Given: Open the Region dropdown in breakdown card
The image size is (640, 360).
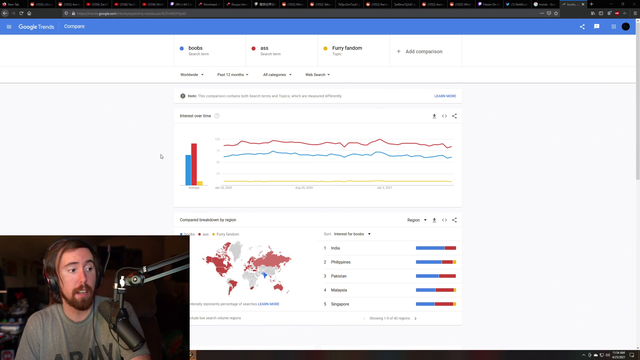Looking at the screenshot, I should [417, 220].
